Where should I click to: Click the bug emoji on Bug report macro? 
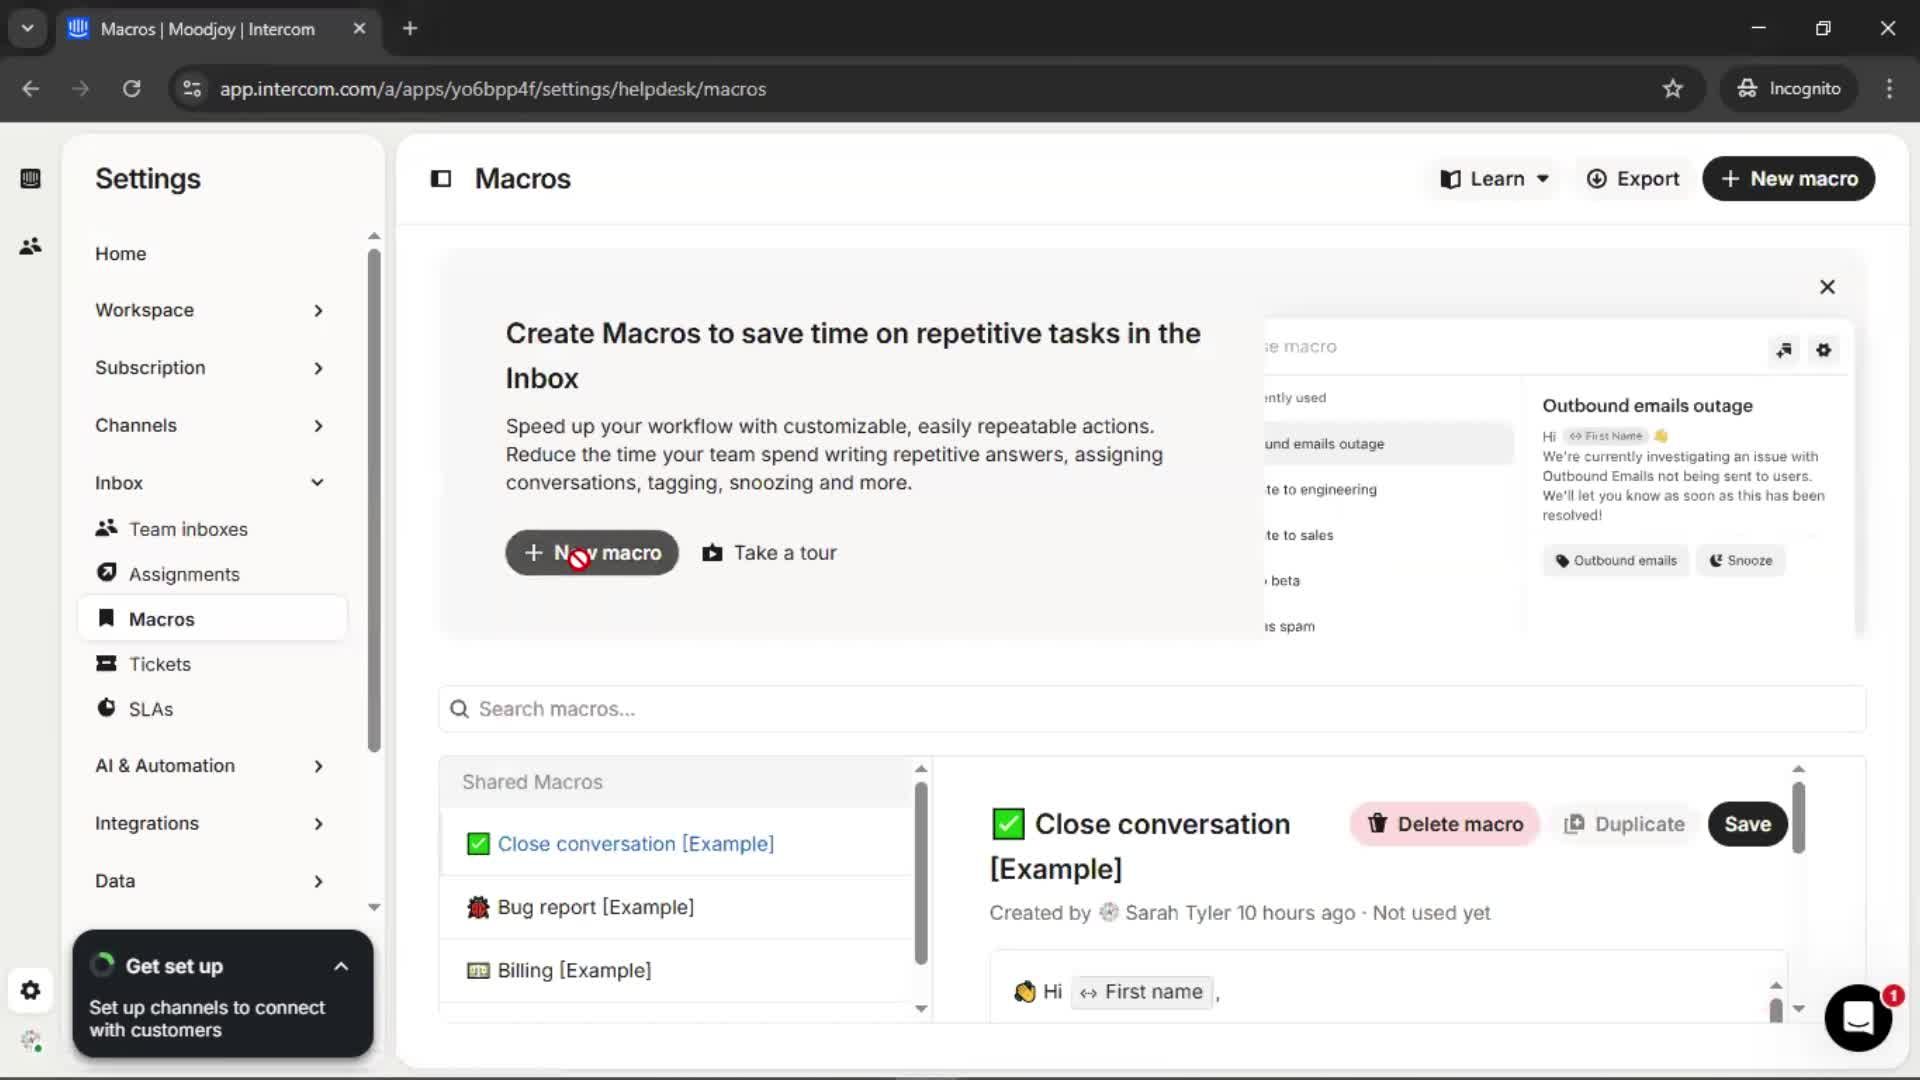click(x=478, y=907)
